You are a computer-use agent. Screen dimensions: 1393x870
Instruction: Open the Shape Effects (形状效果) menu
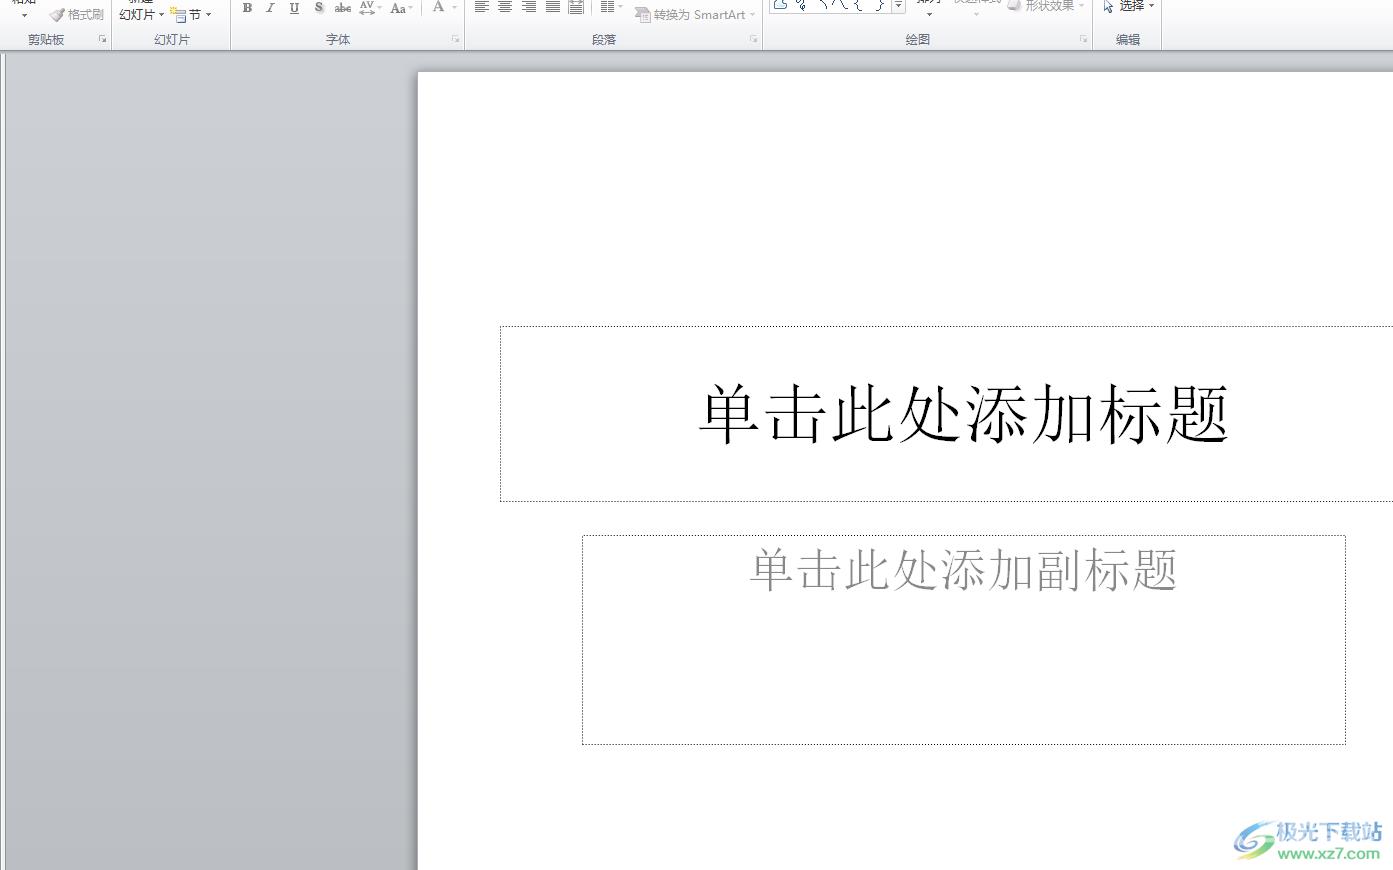click(1046, 6)
